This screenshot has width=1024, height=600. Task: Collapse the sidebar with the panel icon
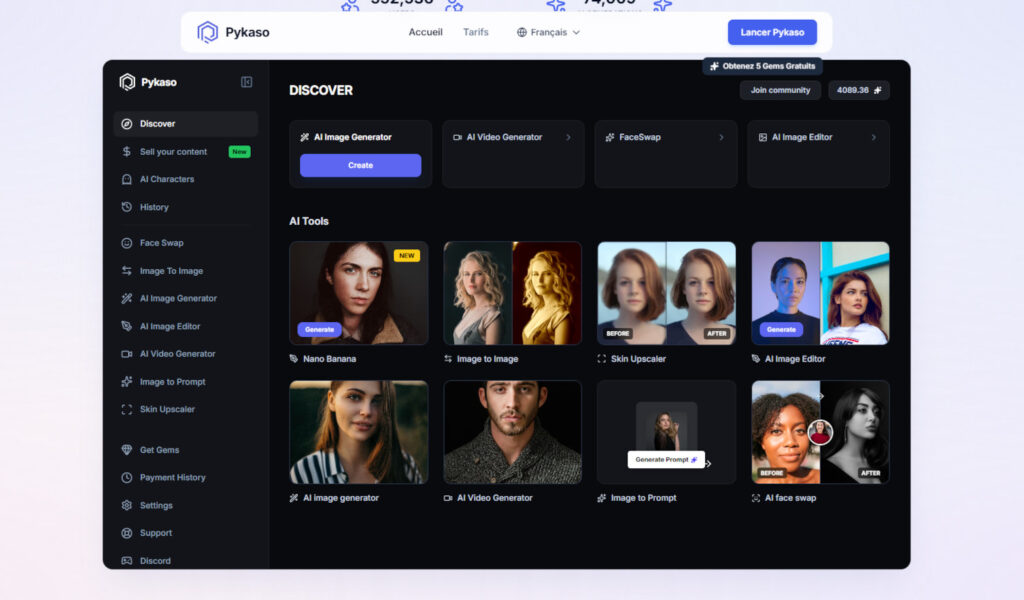click(x=246, y=82)
